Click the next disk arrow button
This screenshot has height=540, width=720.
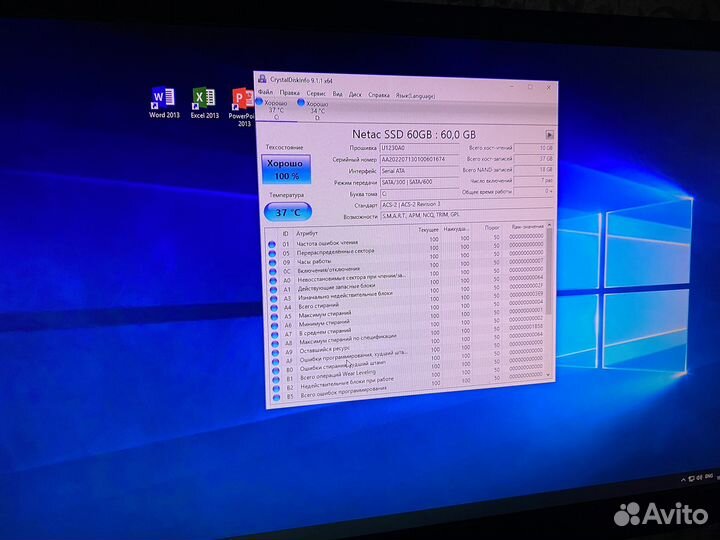(549, 135)
